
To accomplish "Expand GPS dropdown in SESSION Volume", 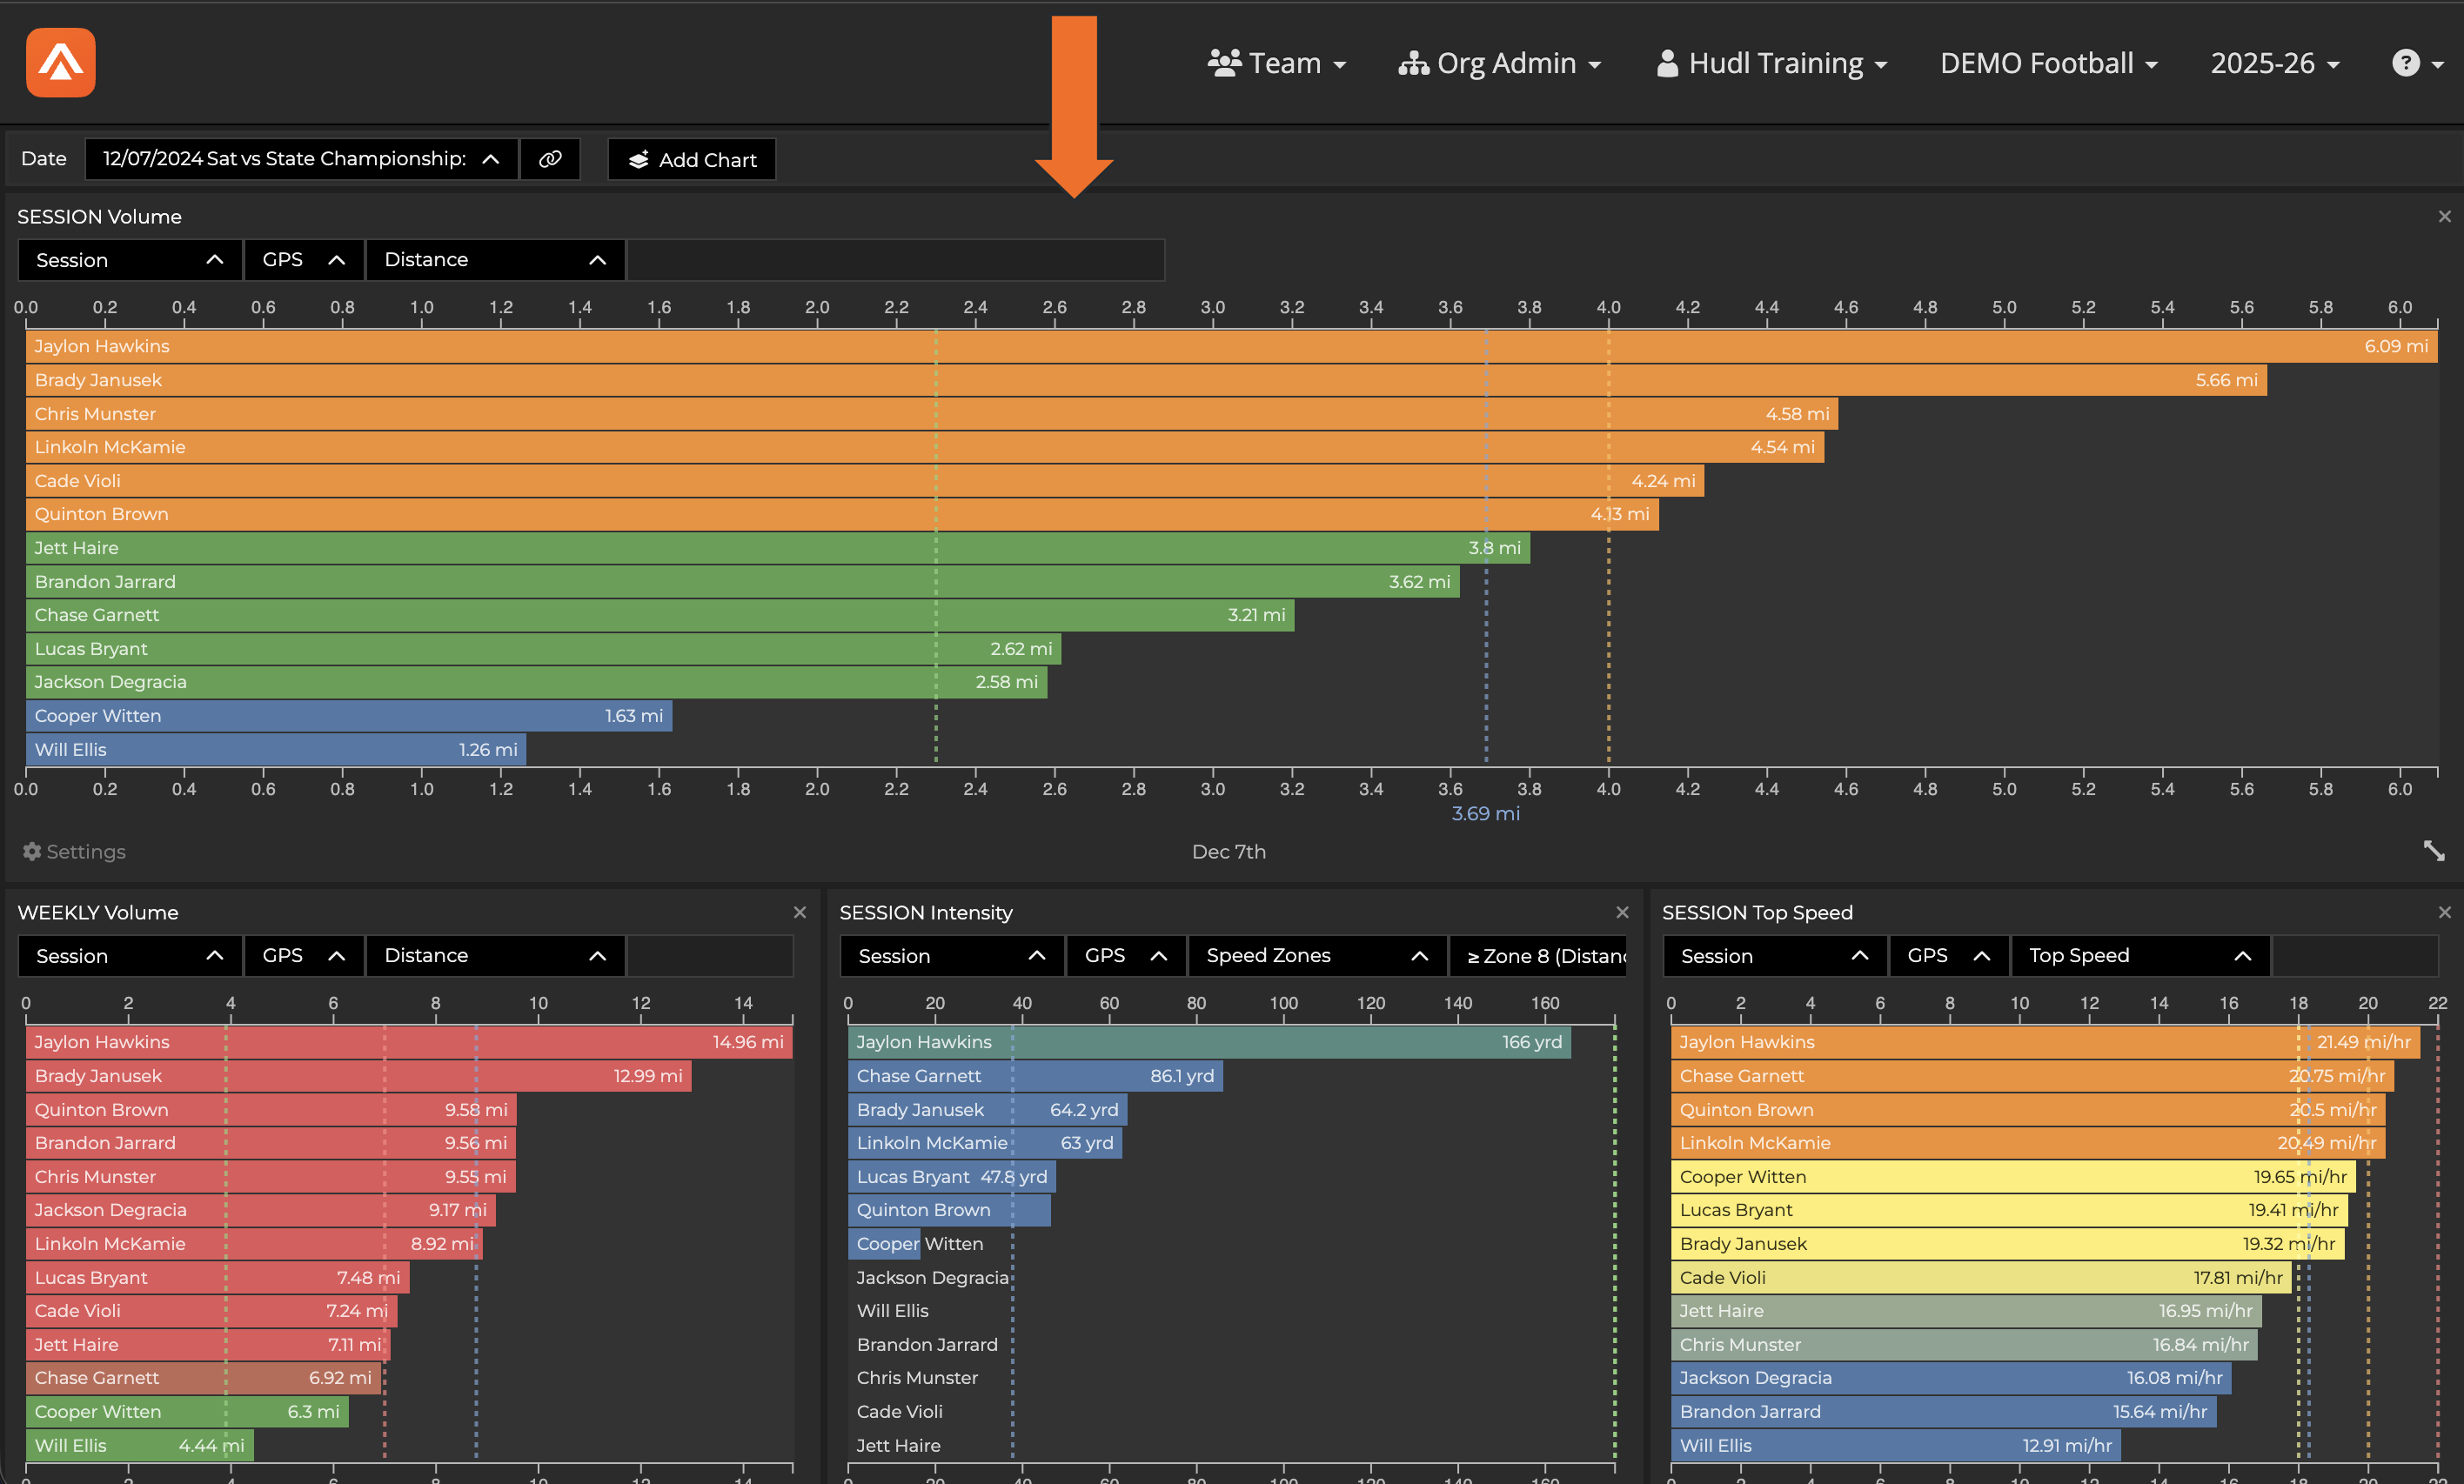I will [x=304, y=260].
